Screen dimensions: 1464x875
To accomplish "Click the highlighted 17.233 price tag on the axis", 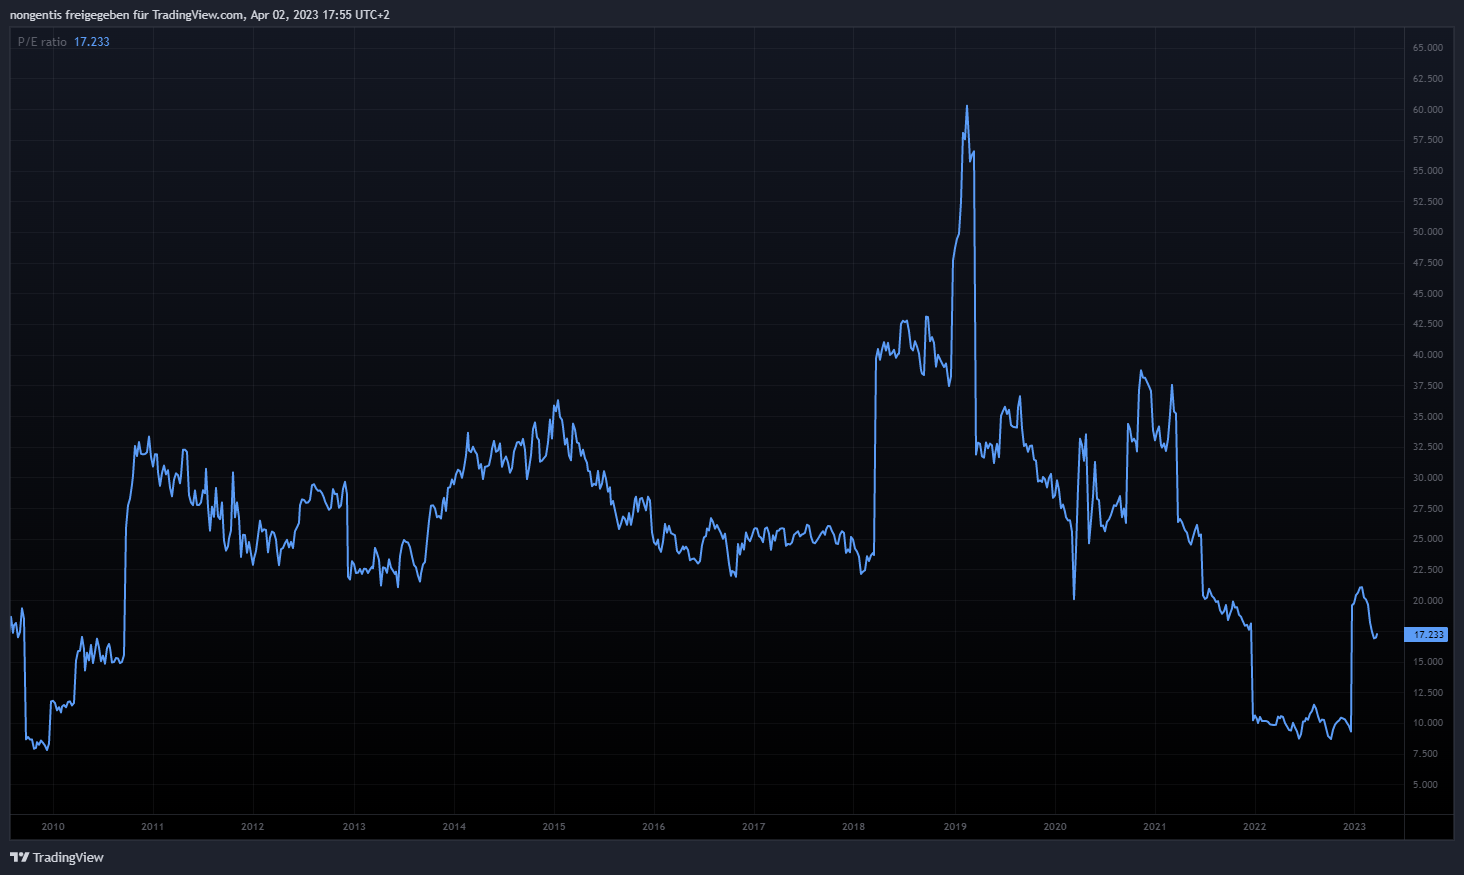I will (x=1426, y=634).
